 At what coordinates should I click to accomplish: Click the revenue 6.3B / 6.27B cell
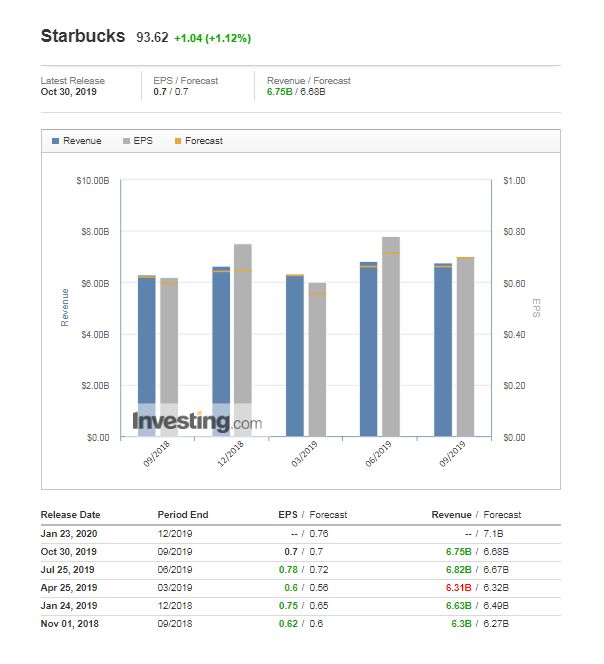coord(480,624)
